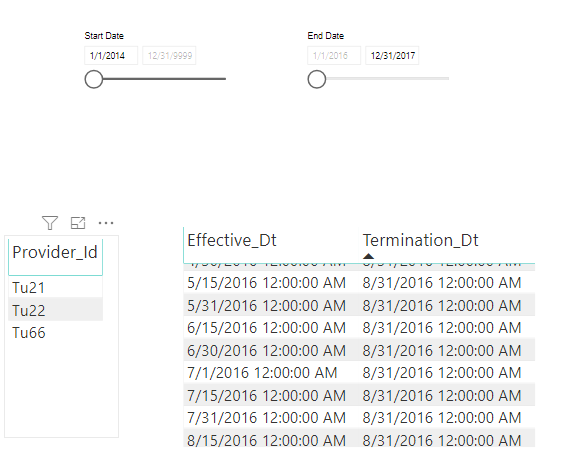Click the End Date slider track
The width and height of the screenshot is (567, 472).
(387, 78)
